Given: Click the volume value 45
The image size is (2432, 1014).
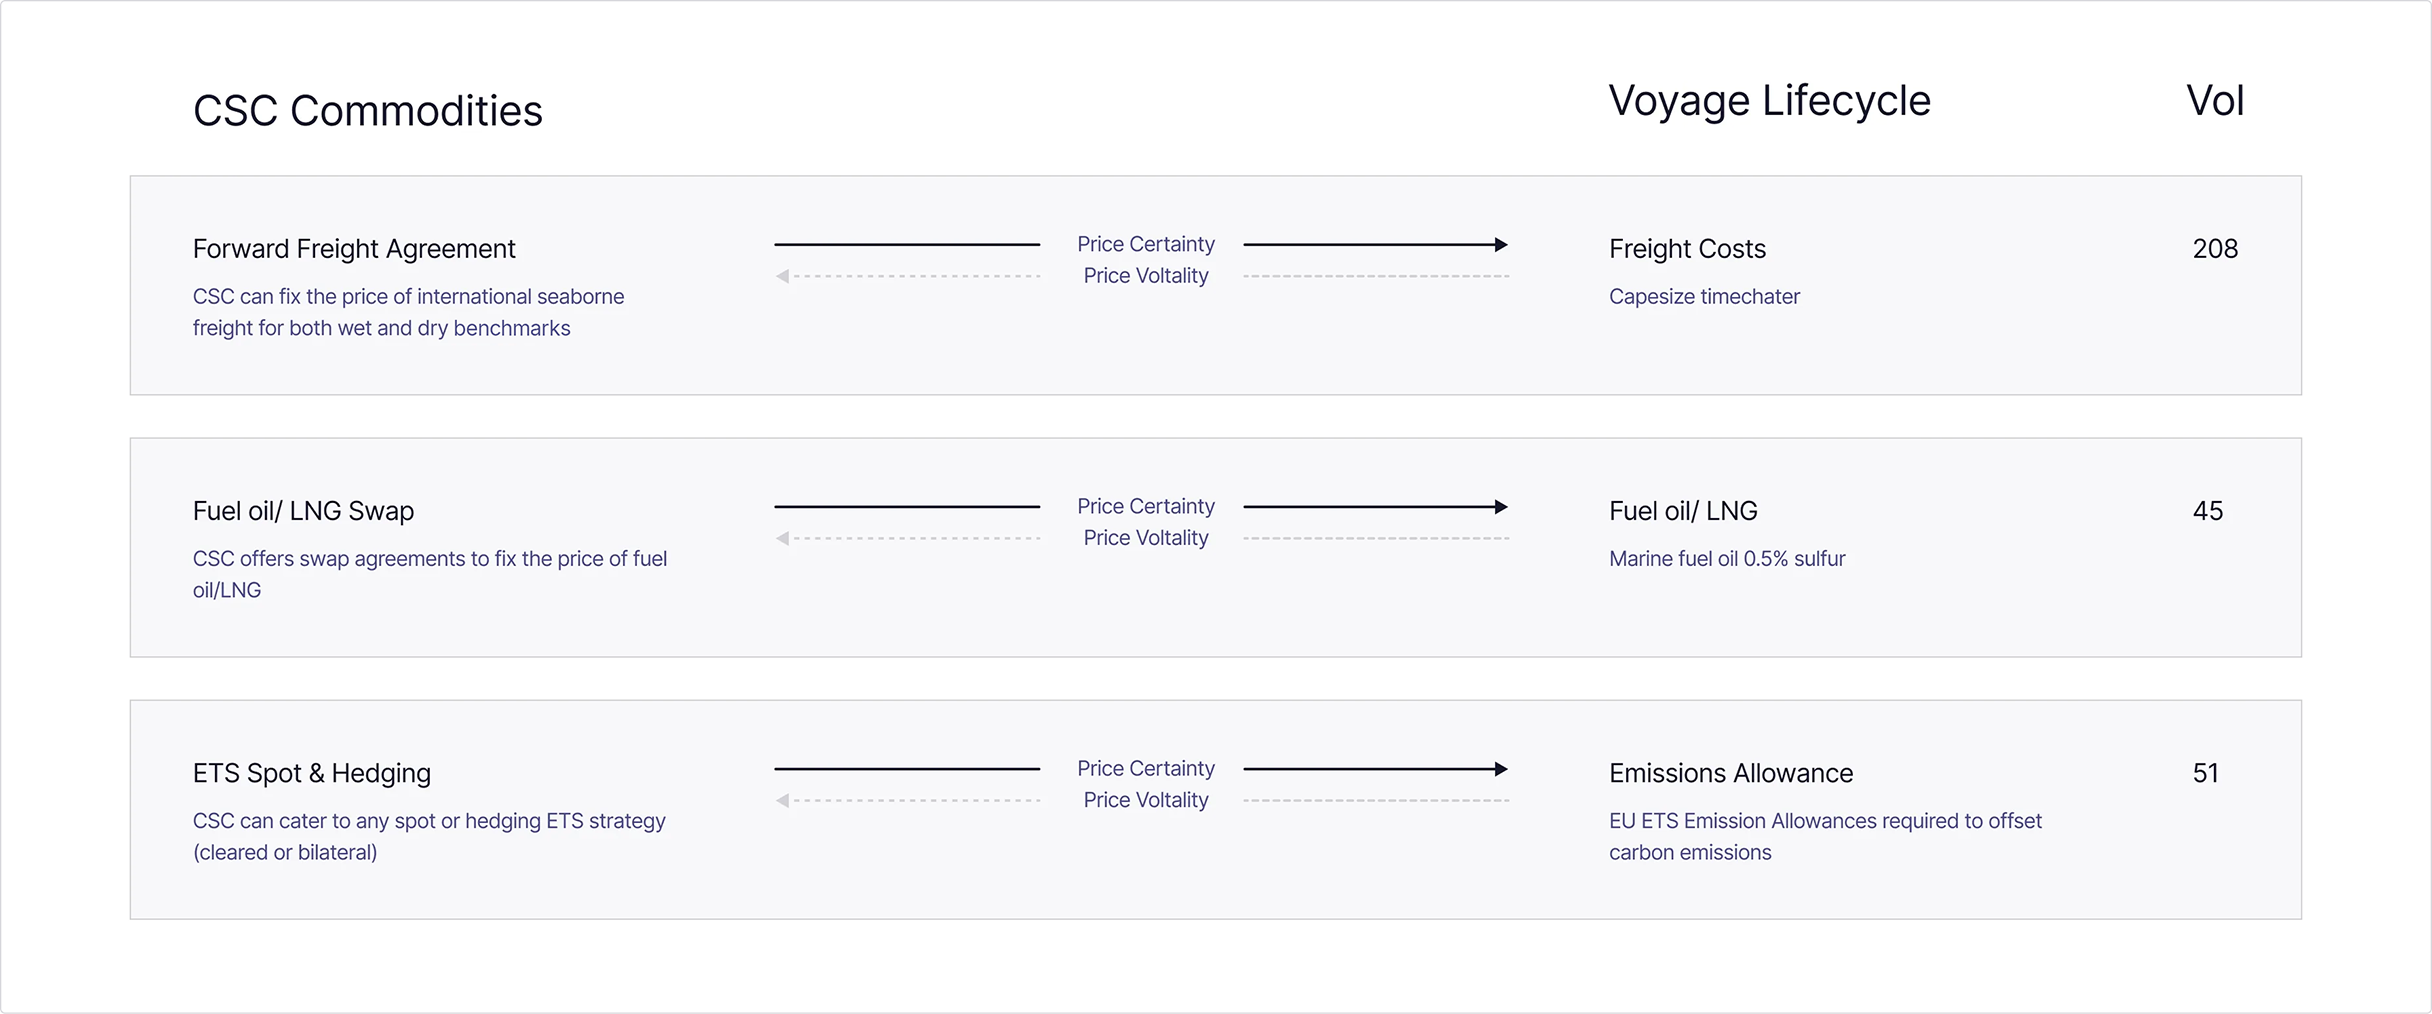Looking at the screenshot, I should coord(2208,511).
